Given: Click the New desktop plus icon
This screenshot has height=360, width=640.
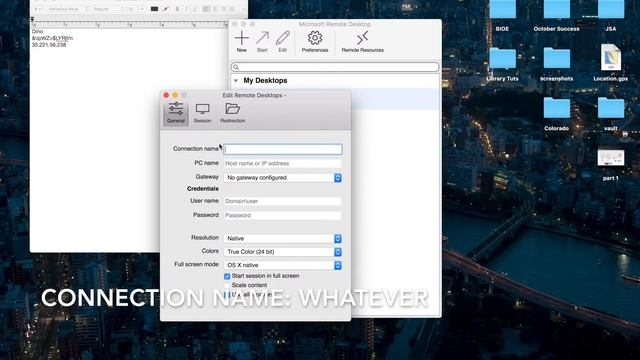Looking at the screenshot, I should tap(242, 38).
